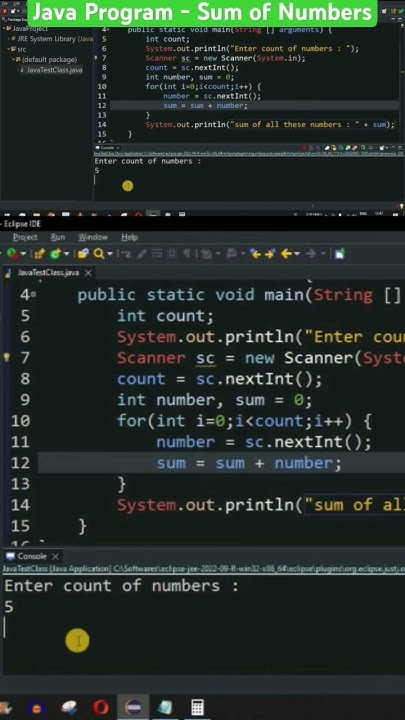405x720 pixels.
Task: Click the greyed Forward navigation arrow
Action: click(x=311, y=253)
